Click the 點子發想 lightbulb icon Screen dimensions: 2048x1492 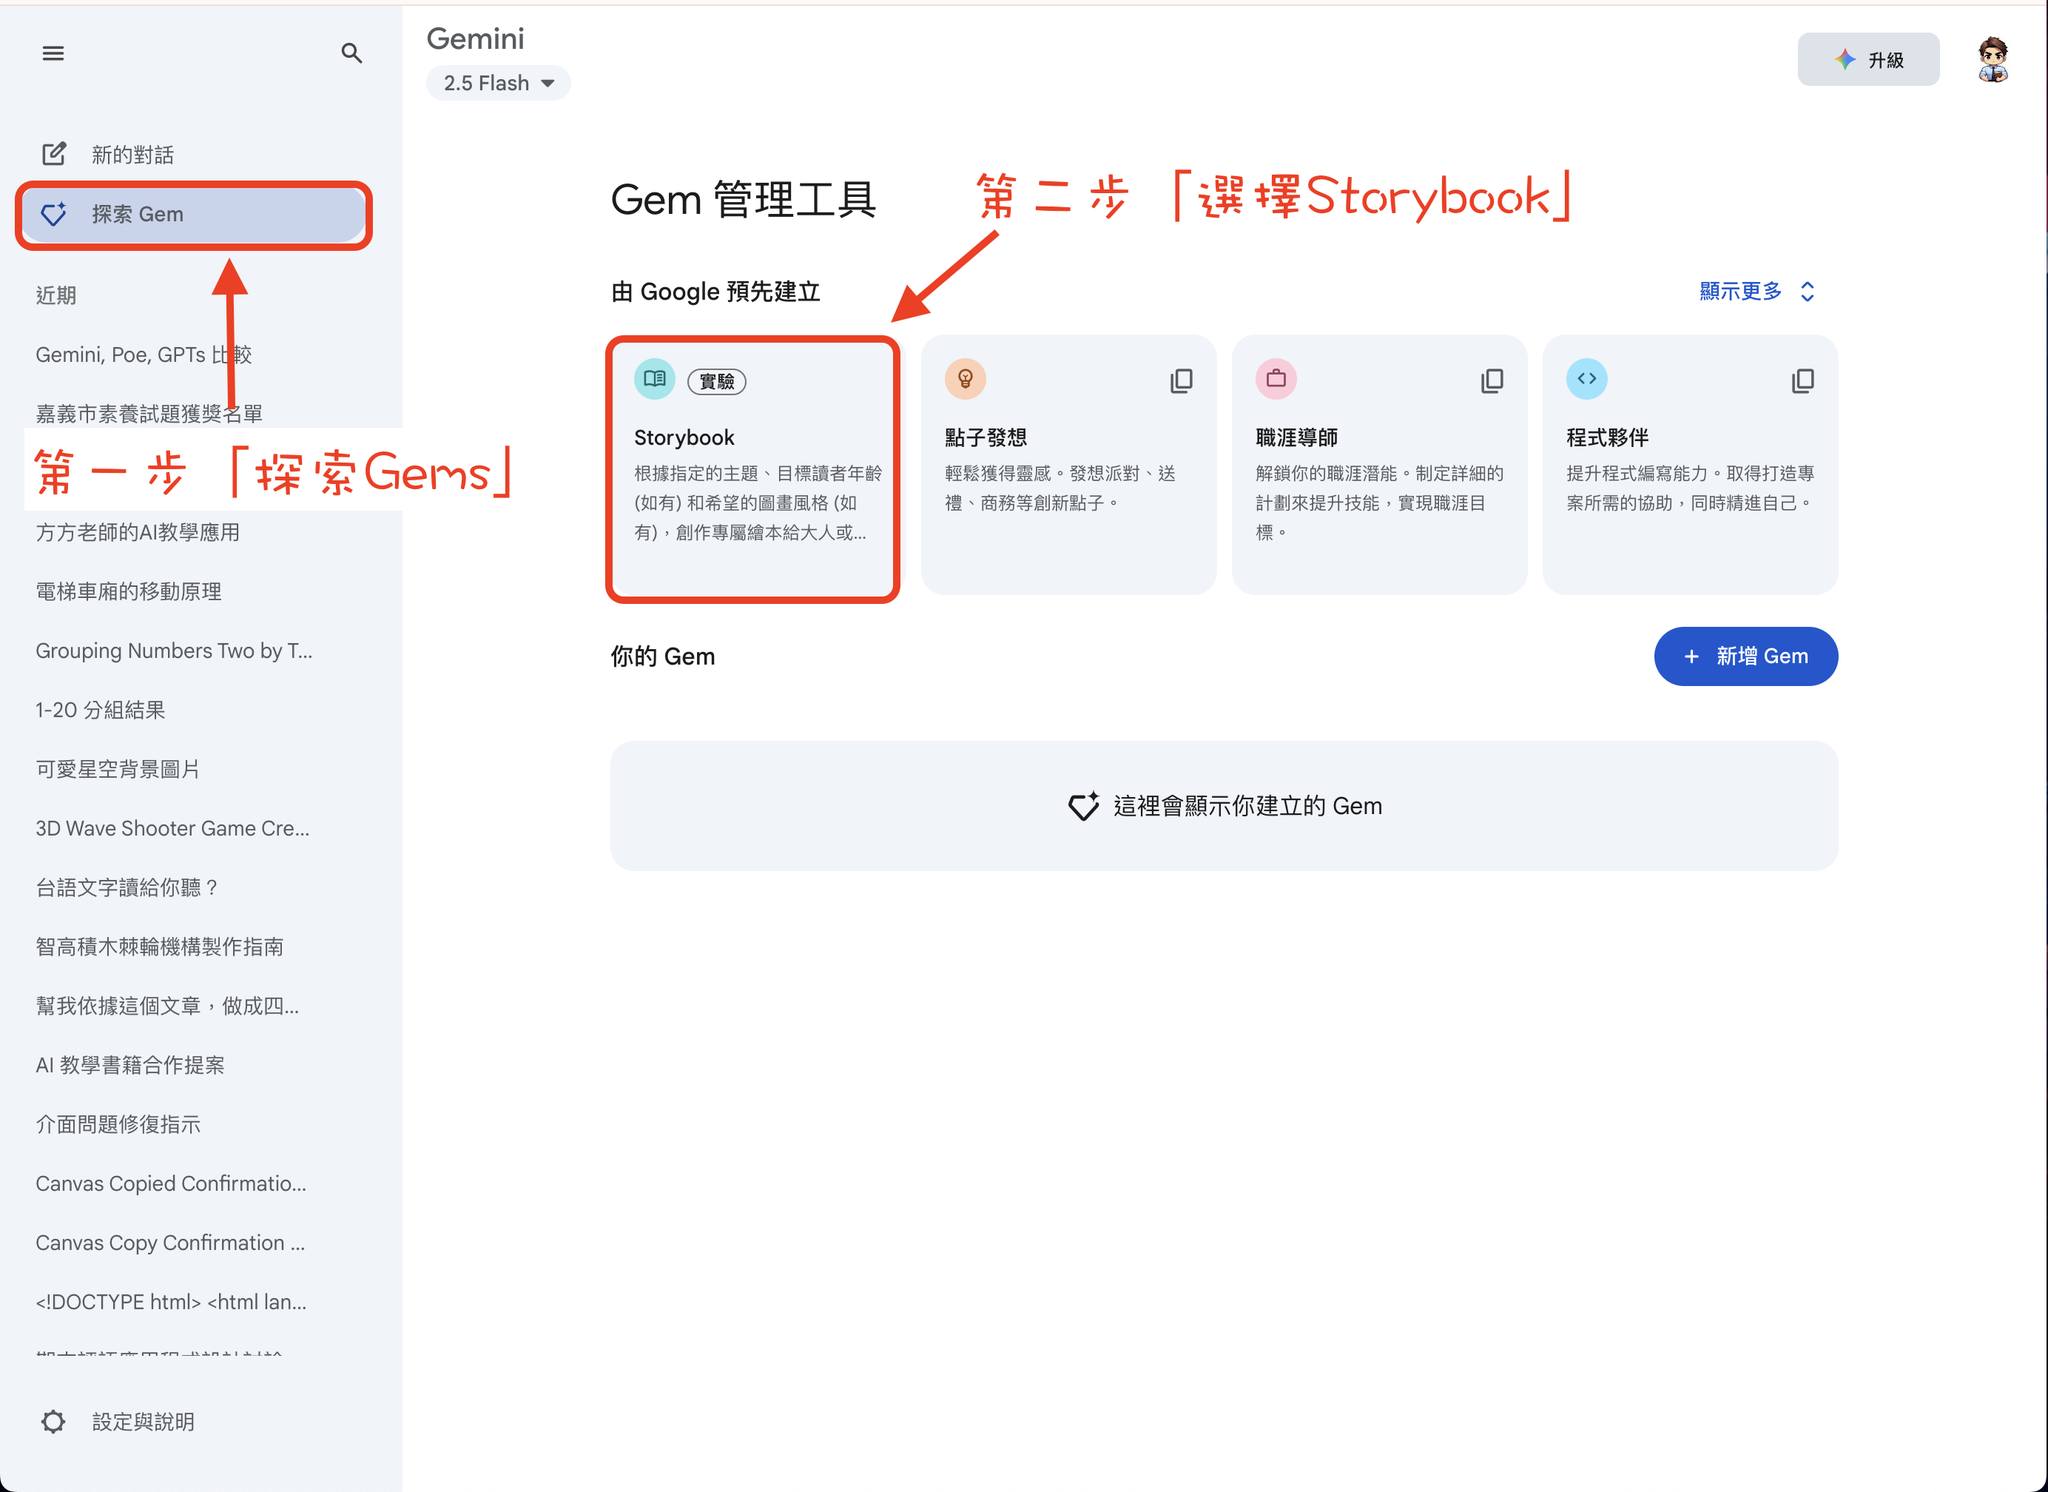(965, 379)
